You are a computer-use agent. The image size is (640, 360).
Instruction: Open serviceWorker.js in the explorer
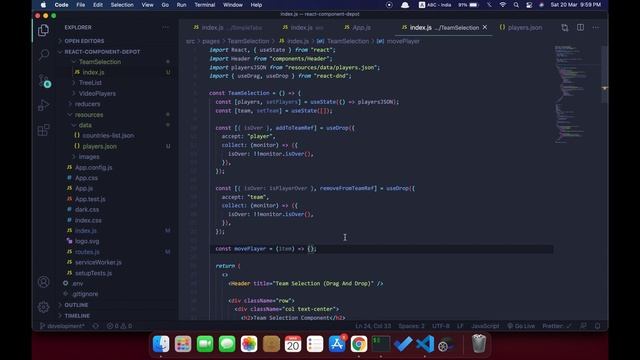coord(98,262)
